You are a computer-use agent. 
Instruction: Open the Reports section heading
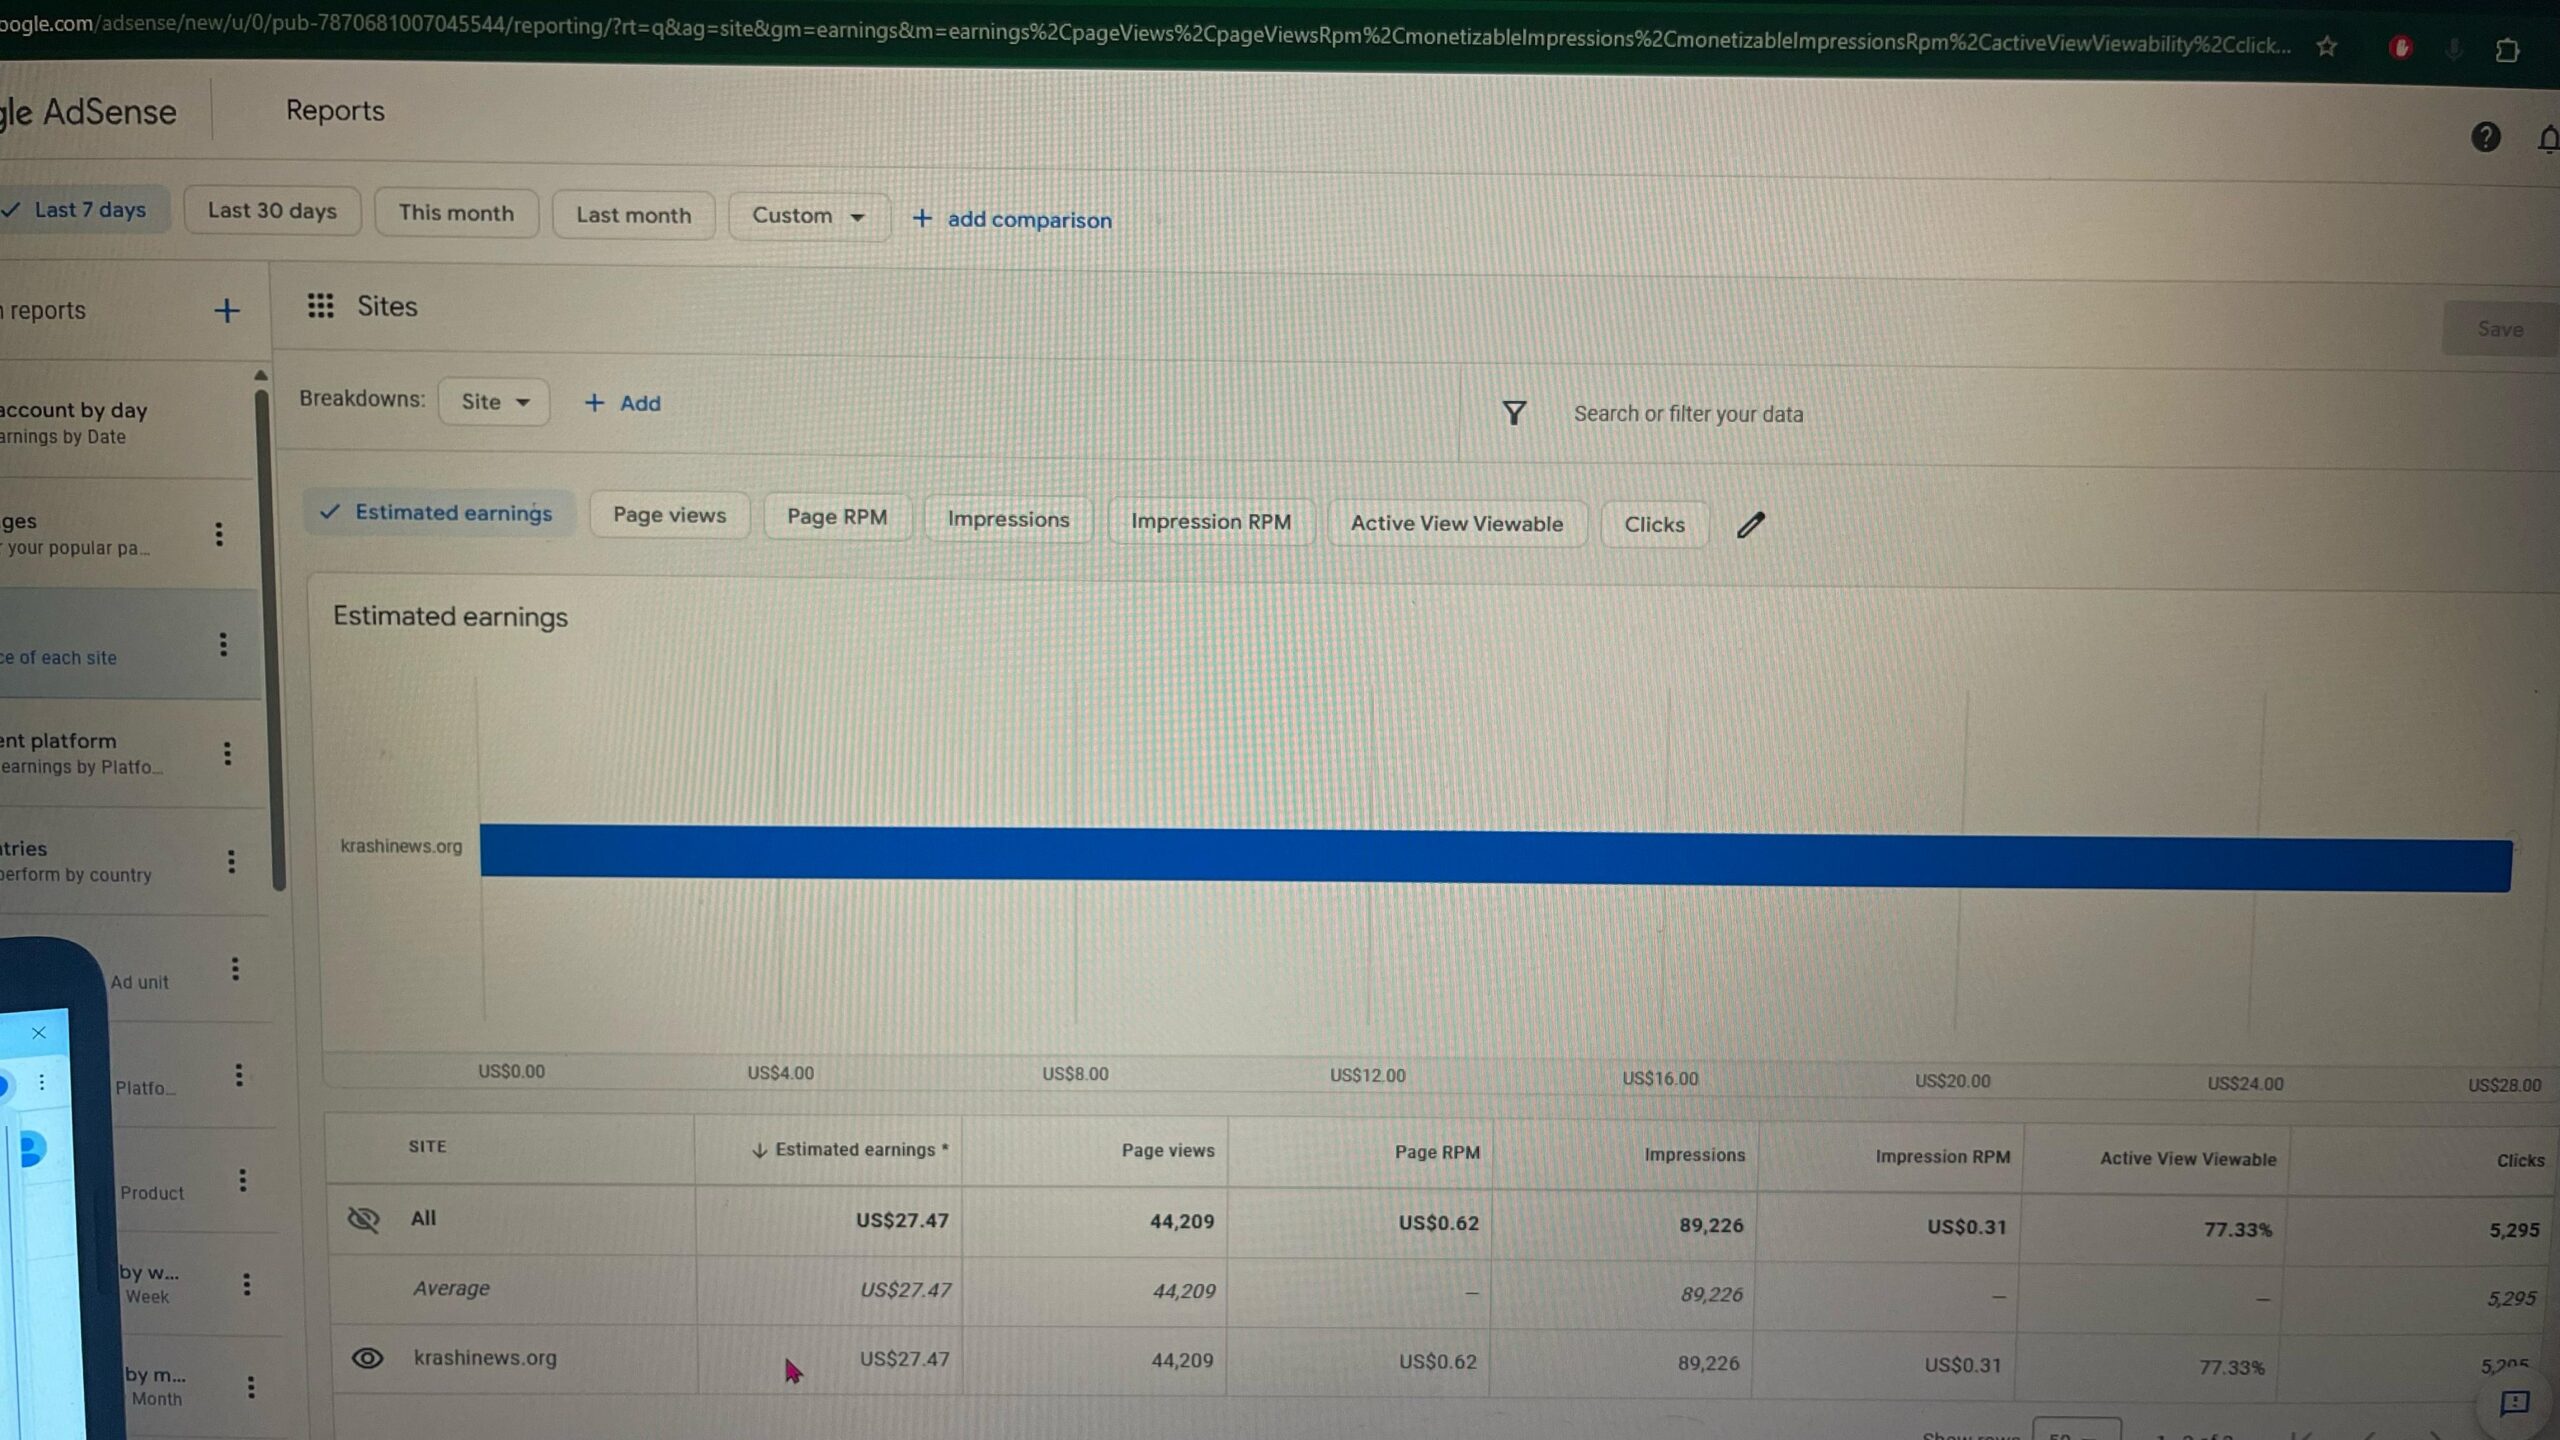(x=335, y=110)
